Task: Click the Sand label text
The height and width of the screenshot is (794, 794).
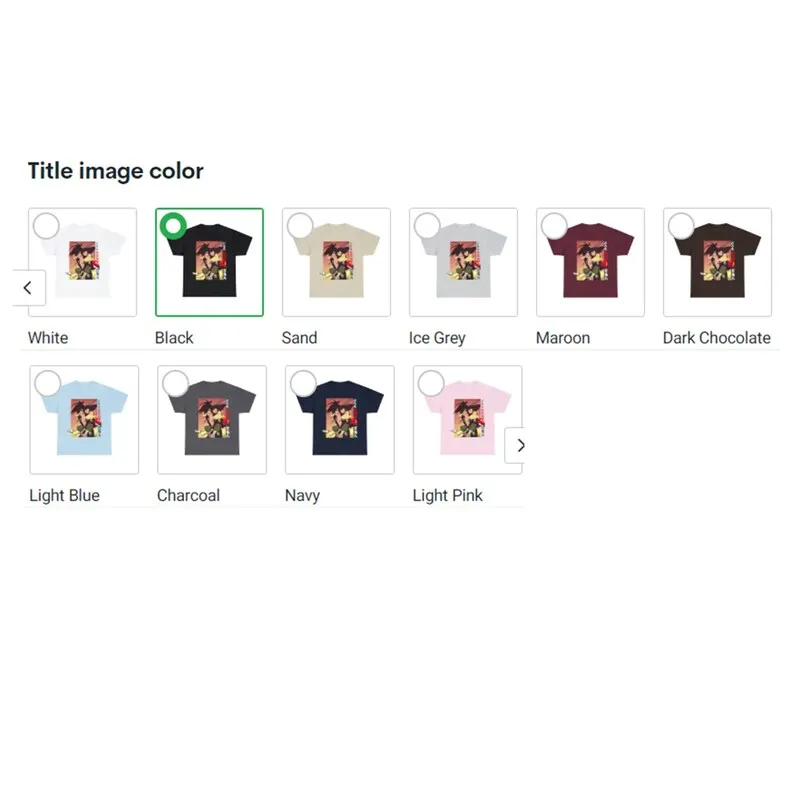Action: click(299, 338)
